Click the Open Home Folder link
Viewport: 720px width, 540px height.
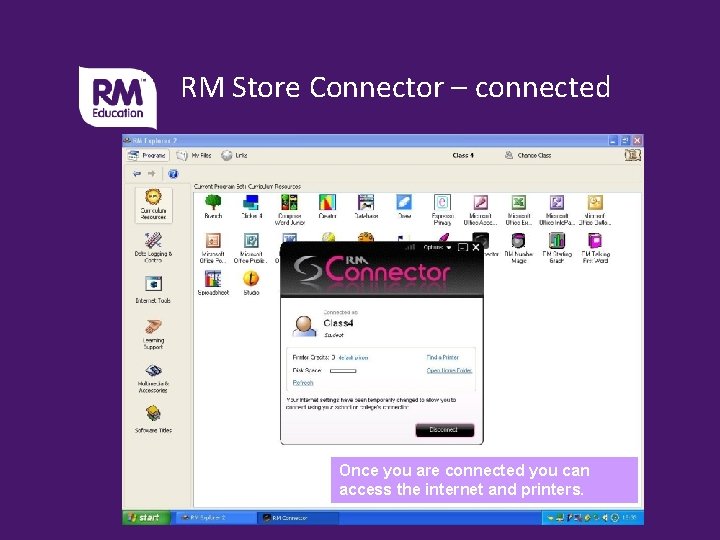coord(449,370)
